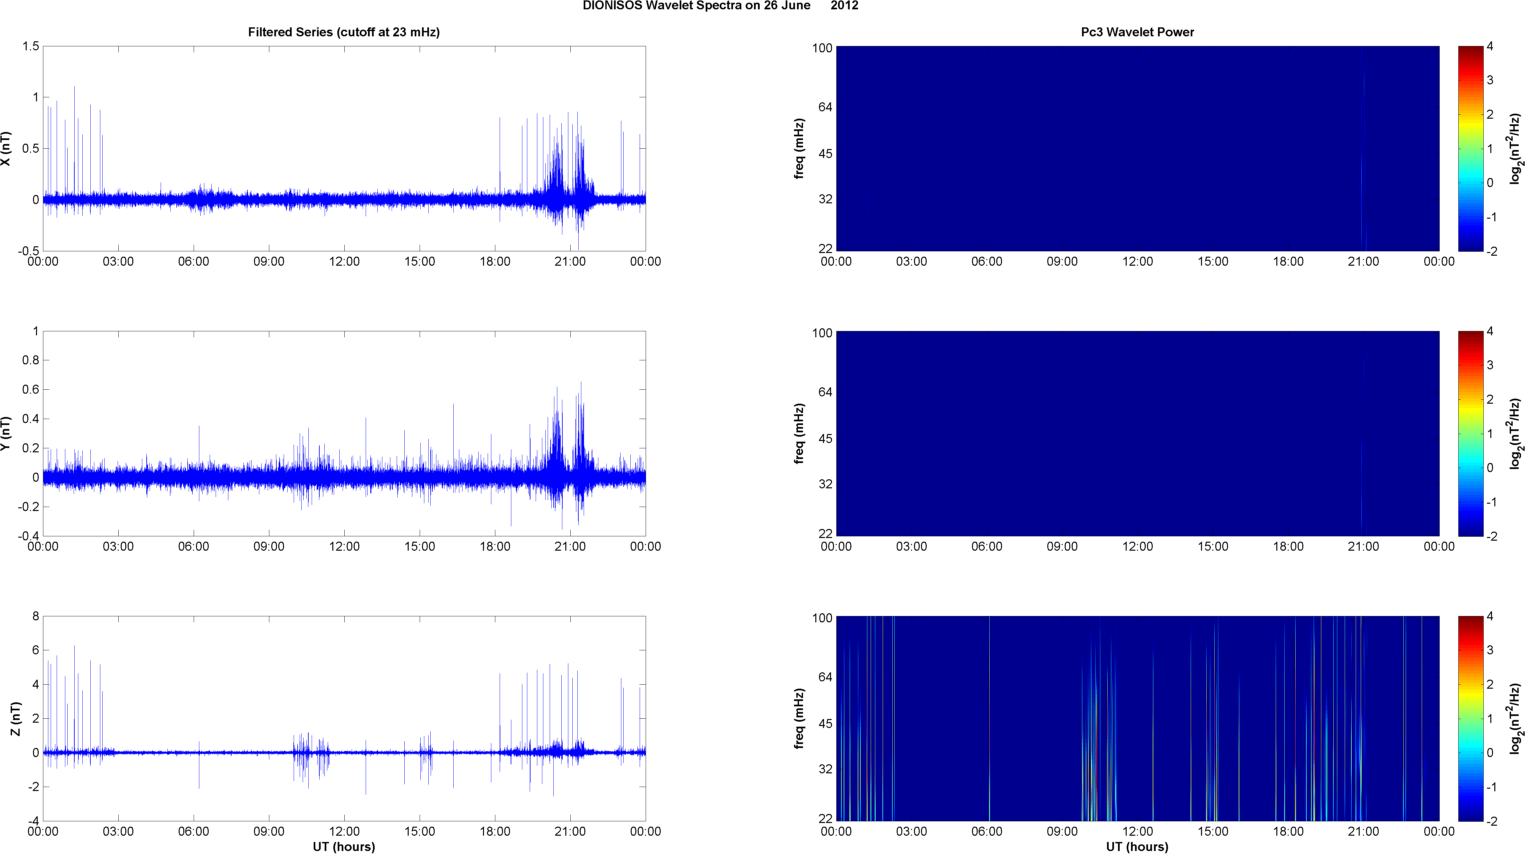
Task: Click the -0.4 tick on the Y (nT) axis
Action: 28,536
